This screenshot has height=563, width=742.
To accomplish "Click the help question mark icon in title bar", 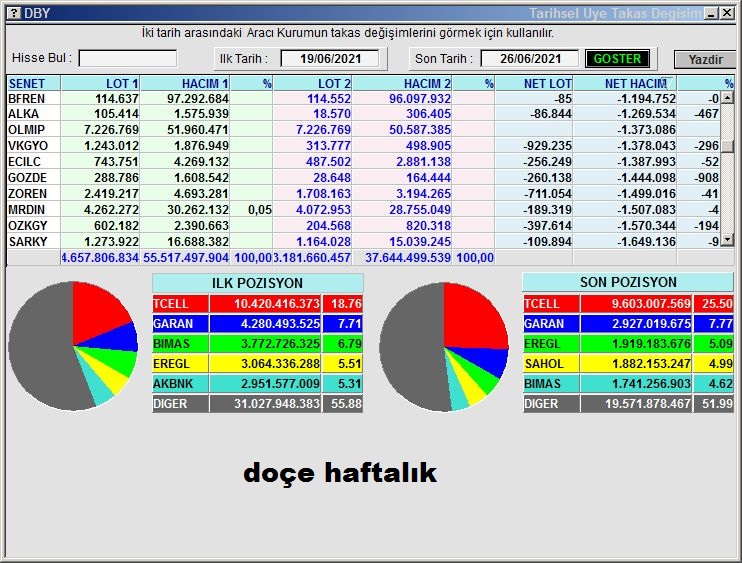I will point(14,13).
